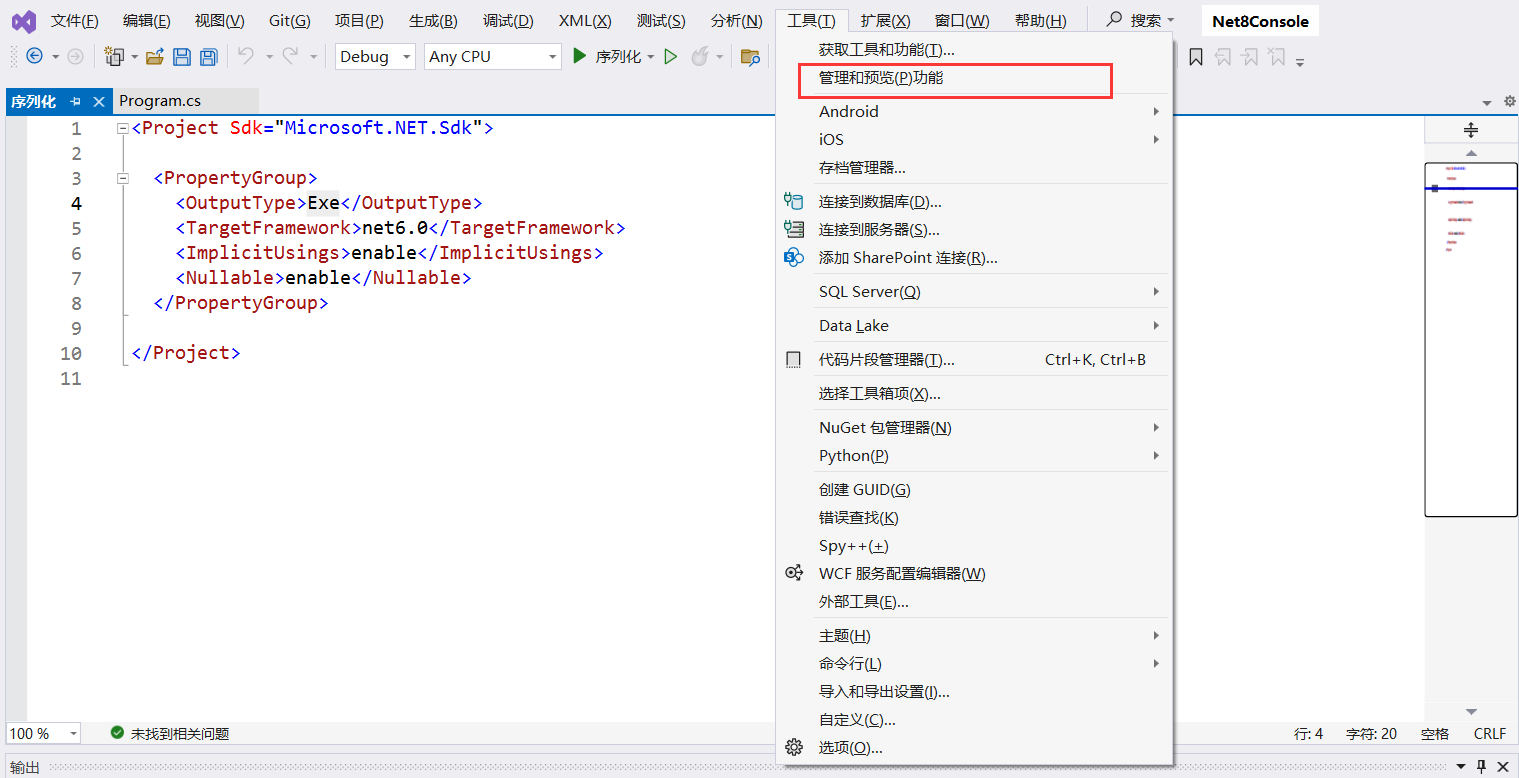Close the 输出 output panel
The height and width of the screenshot is (778, 1519).
click(x=1502, y=767)
